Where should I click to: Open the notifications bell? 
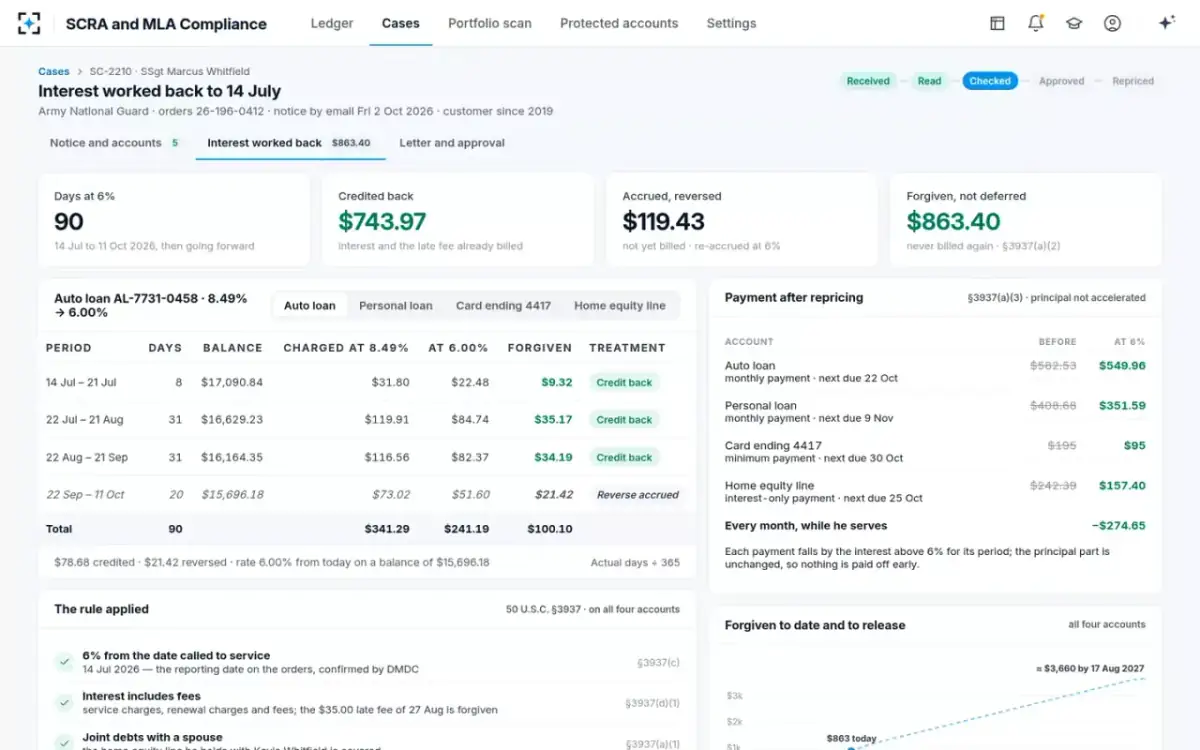click(1036, 23)
